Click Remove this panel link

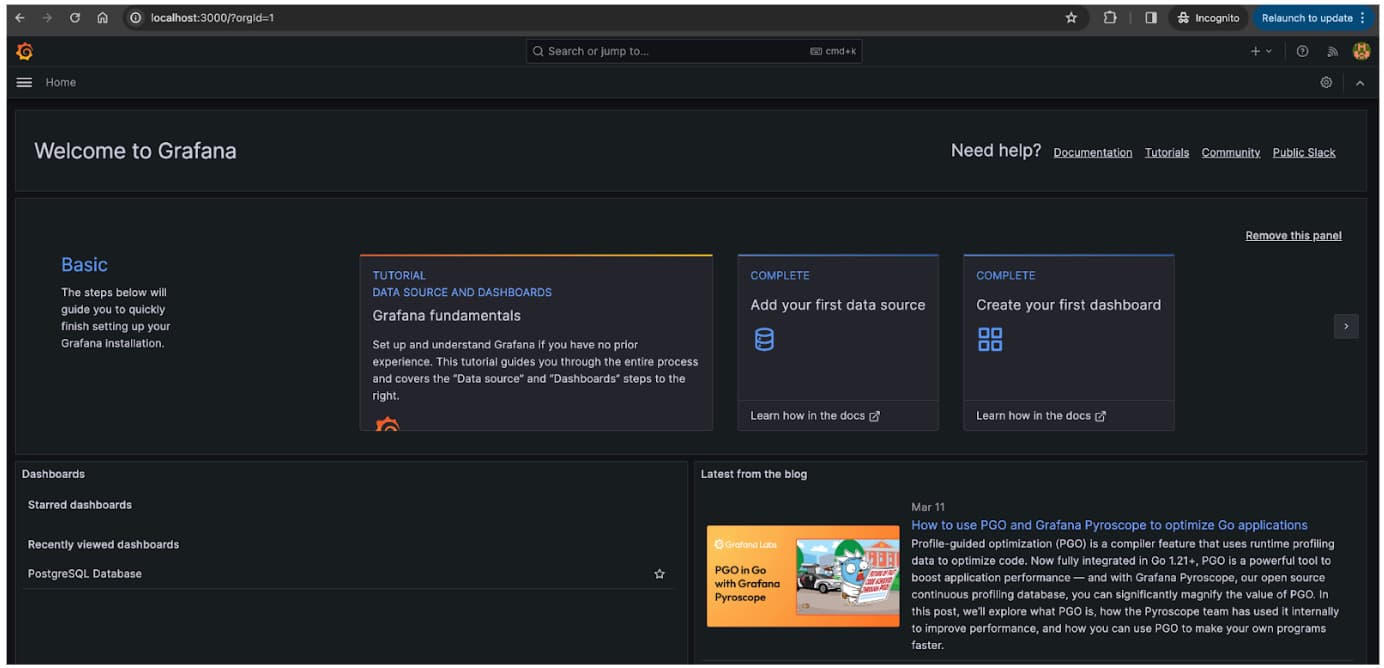point(1293,236)
